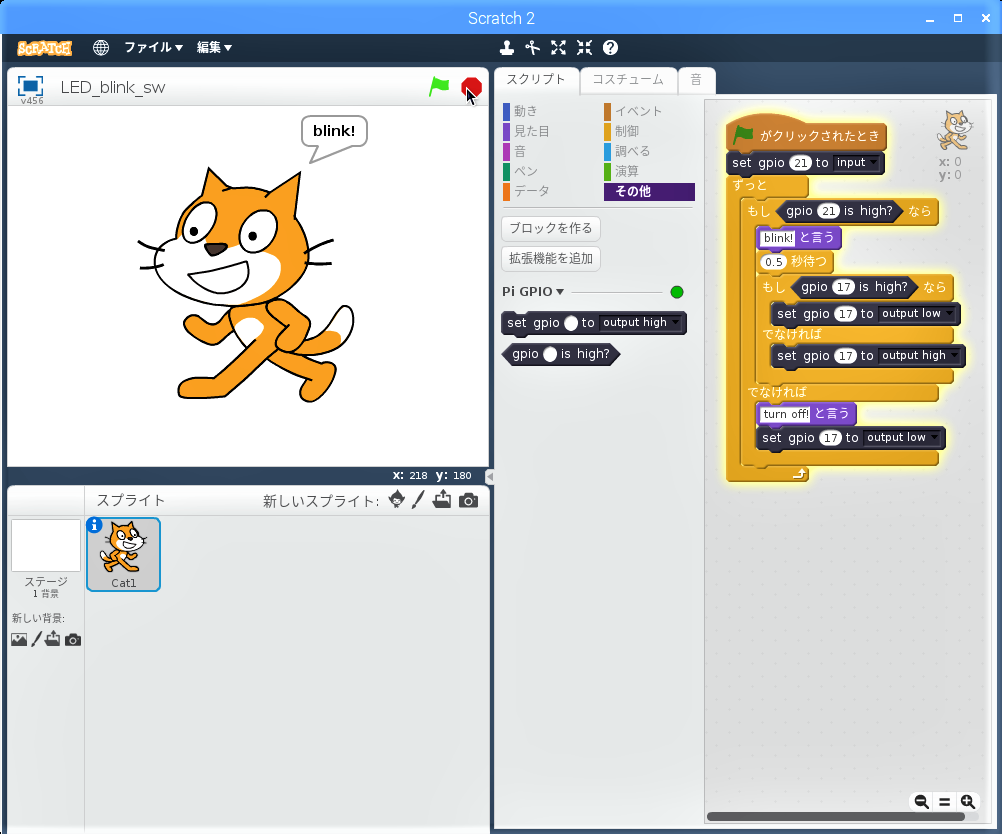Click the red stop button

pyautogui.click(x=471, y=87)
